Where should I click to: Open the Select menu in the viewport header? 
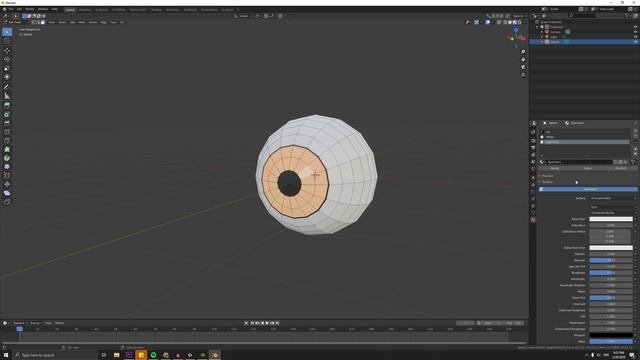pyautogui.click(x=62, y=22)
